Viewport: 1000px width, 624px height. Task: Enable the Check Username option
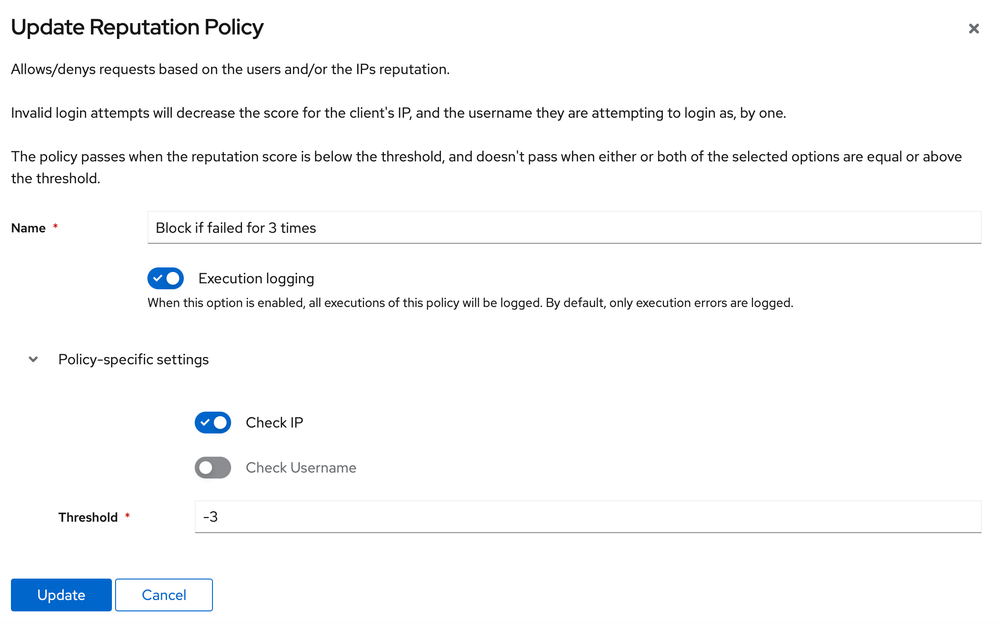point(212,467)
